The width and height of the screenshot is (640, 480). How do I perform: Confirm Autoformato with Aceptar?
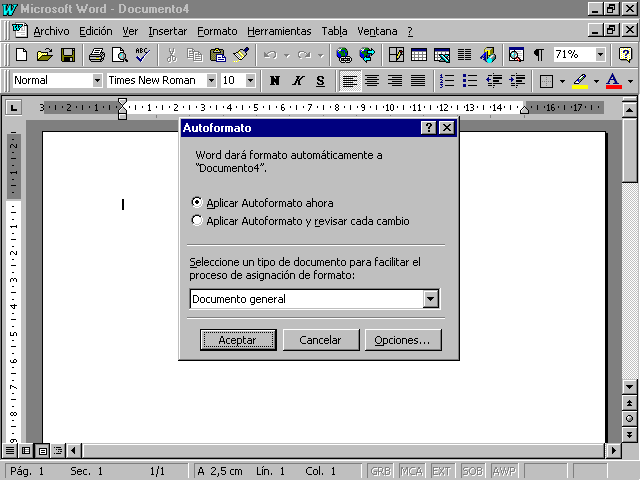click(238, 340)
